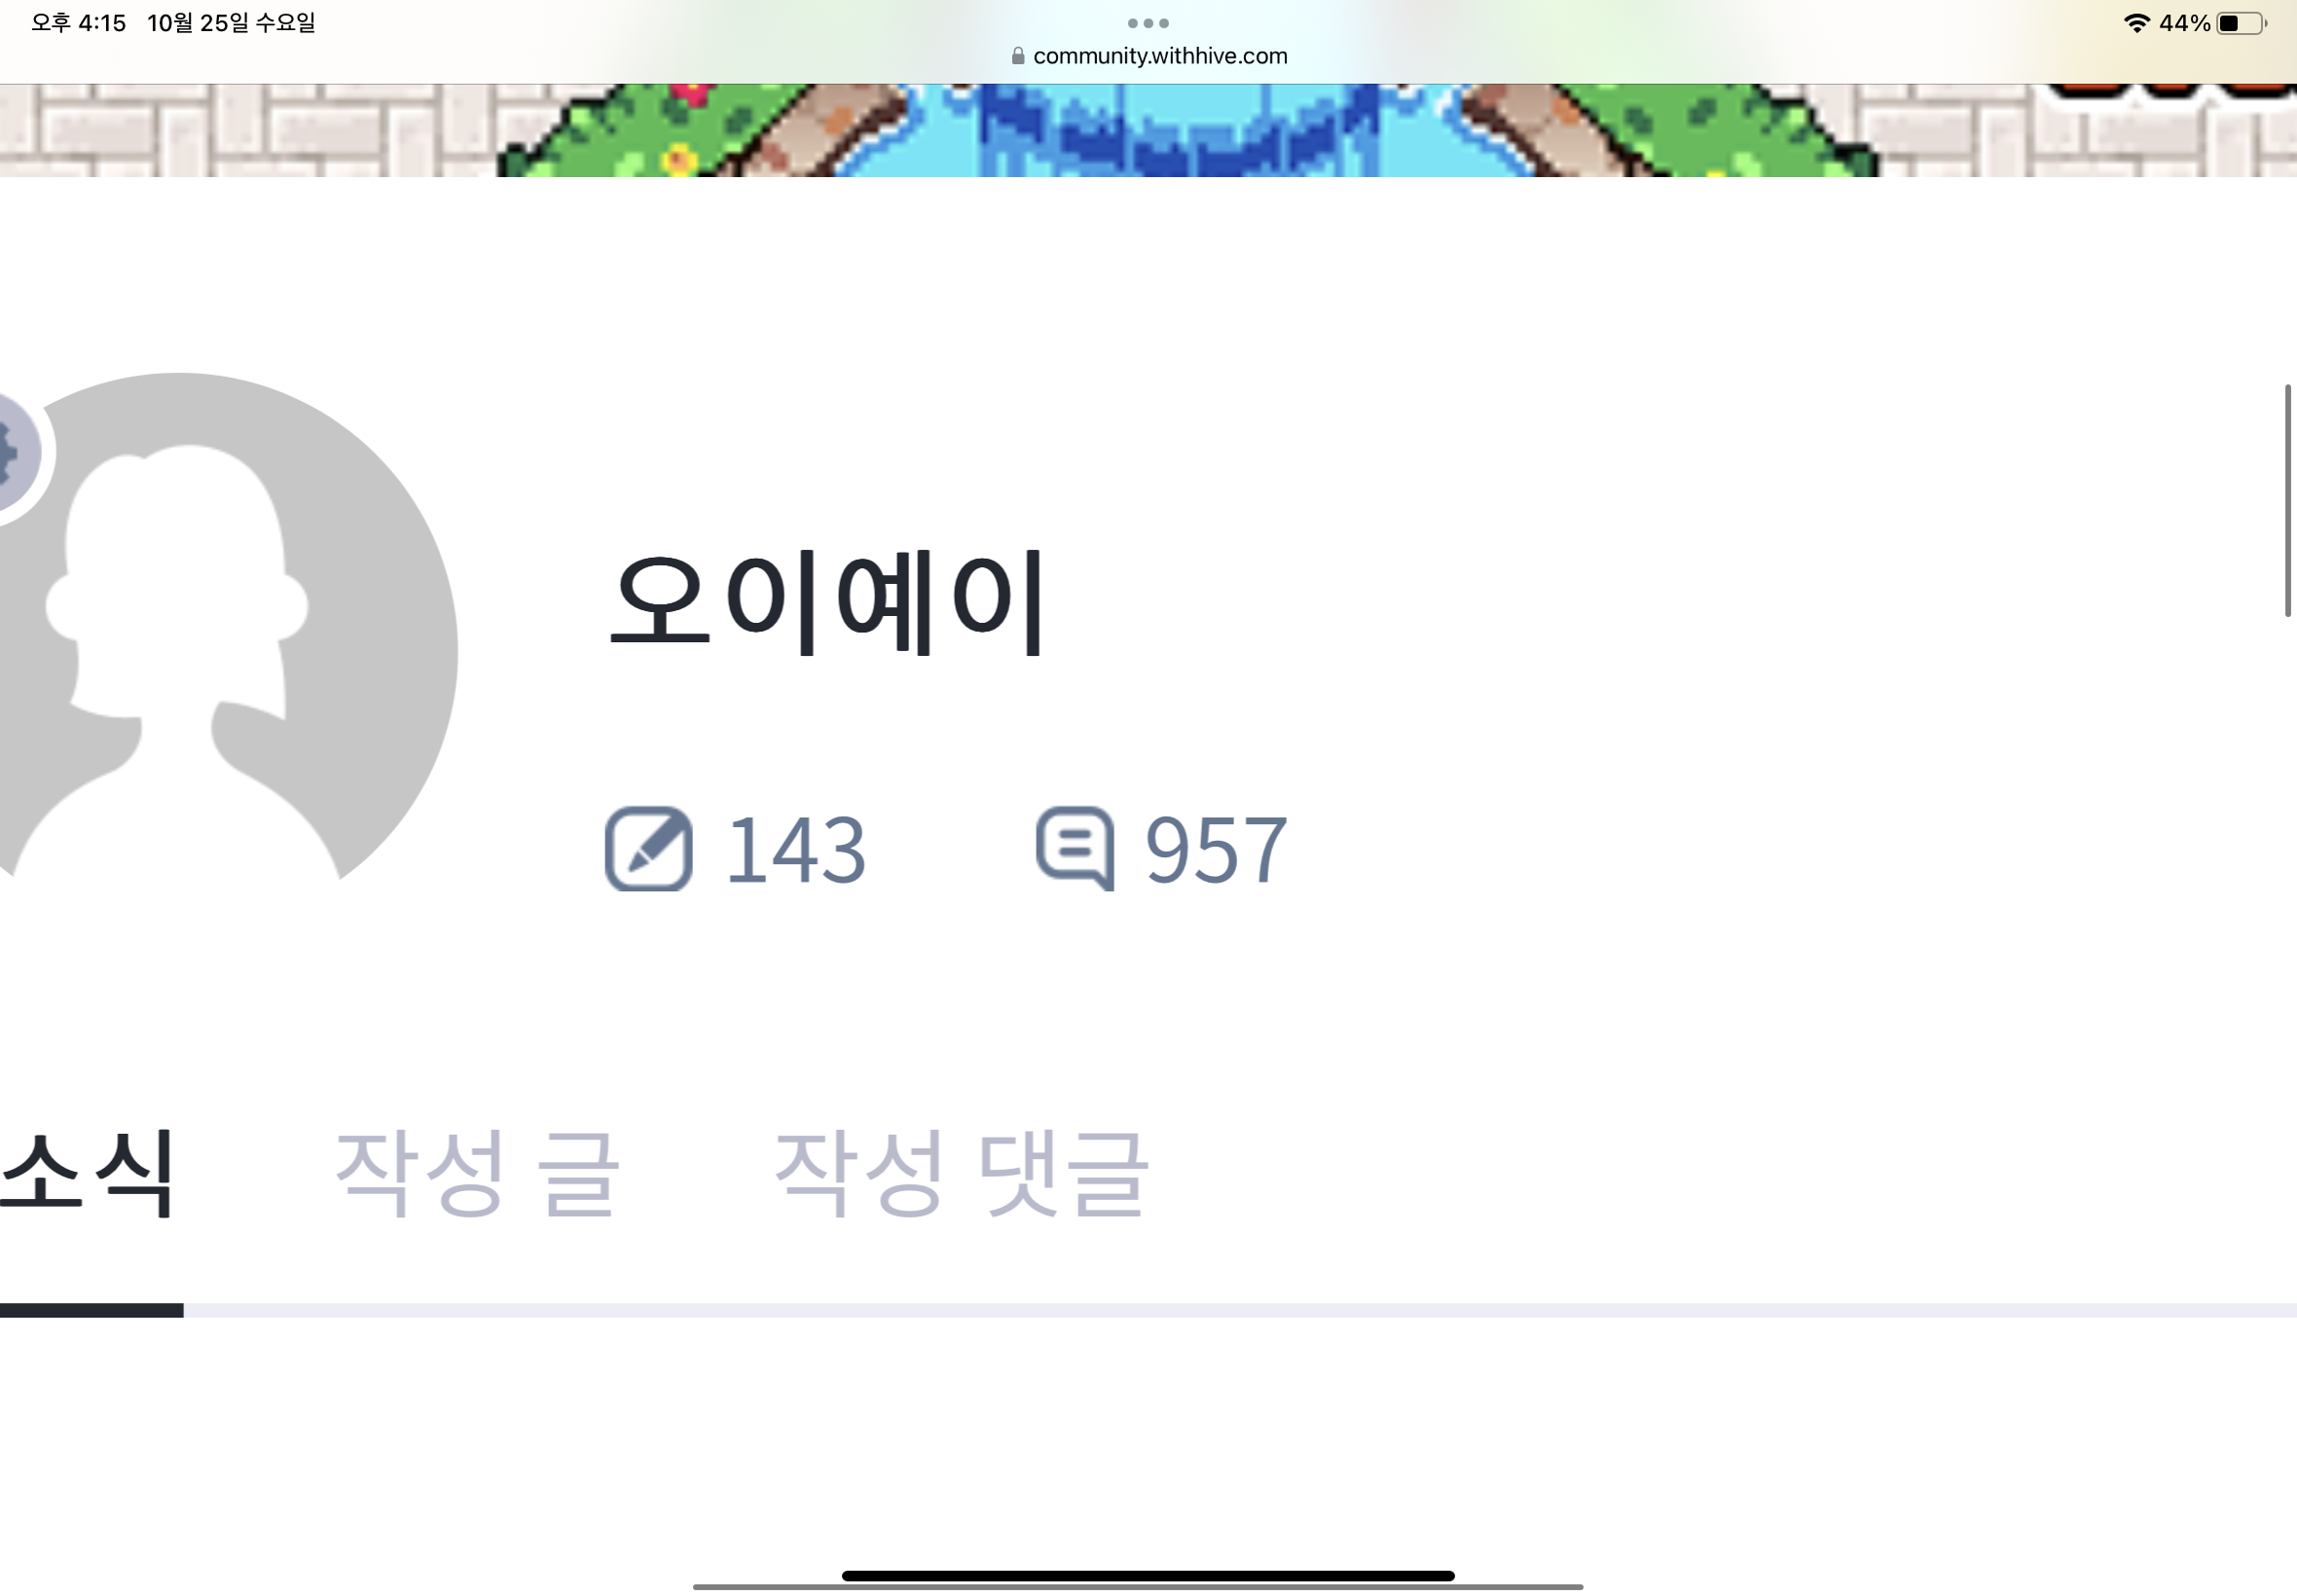
Task: Switch to the 작성 댓글 tab
Action: tap(961, 1174)
